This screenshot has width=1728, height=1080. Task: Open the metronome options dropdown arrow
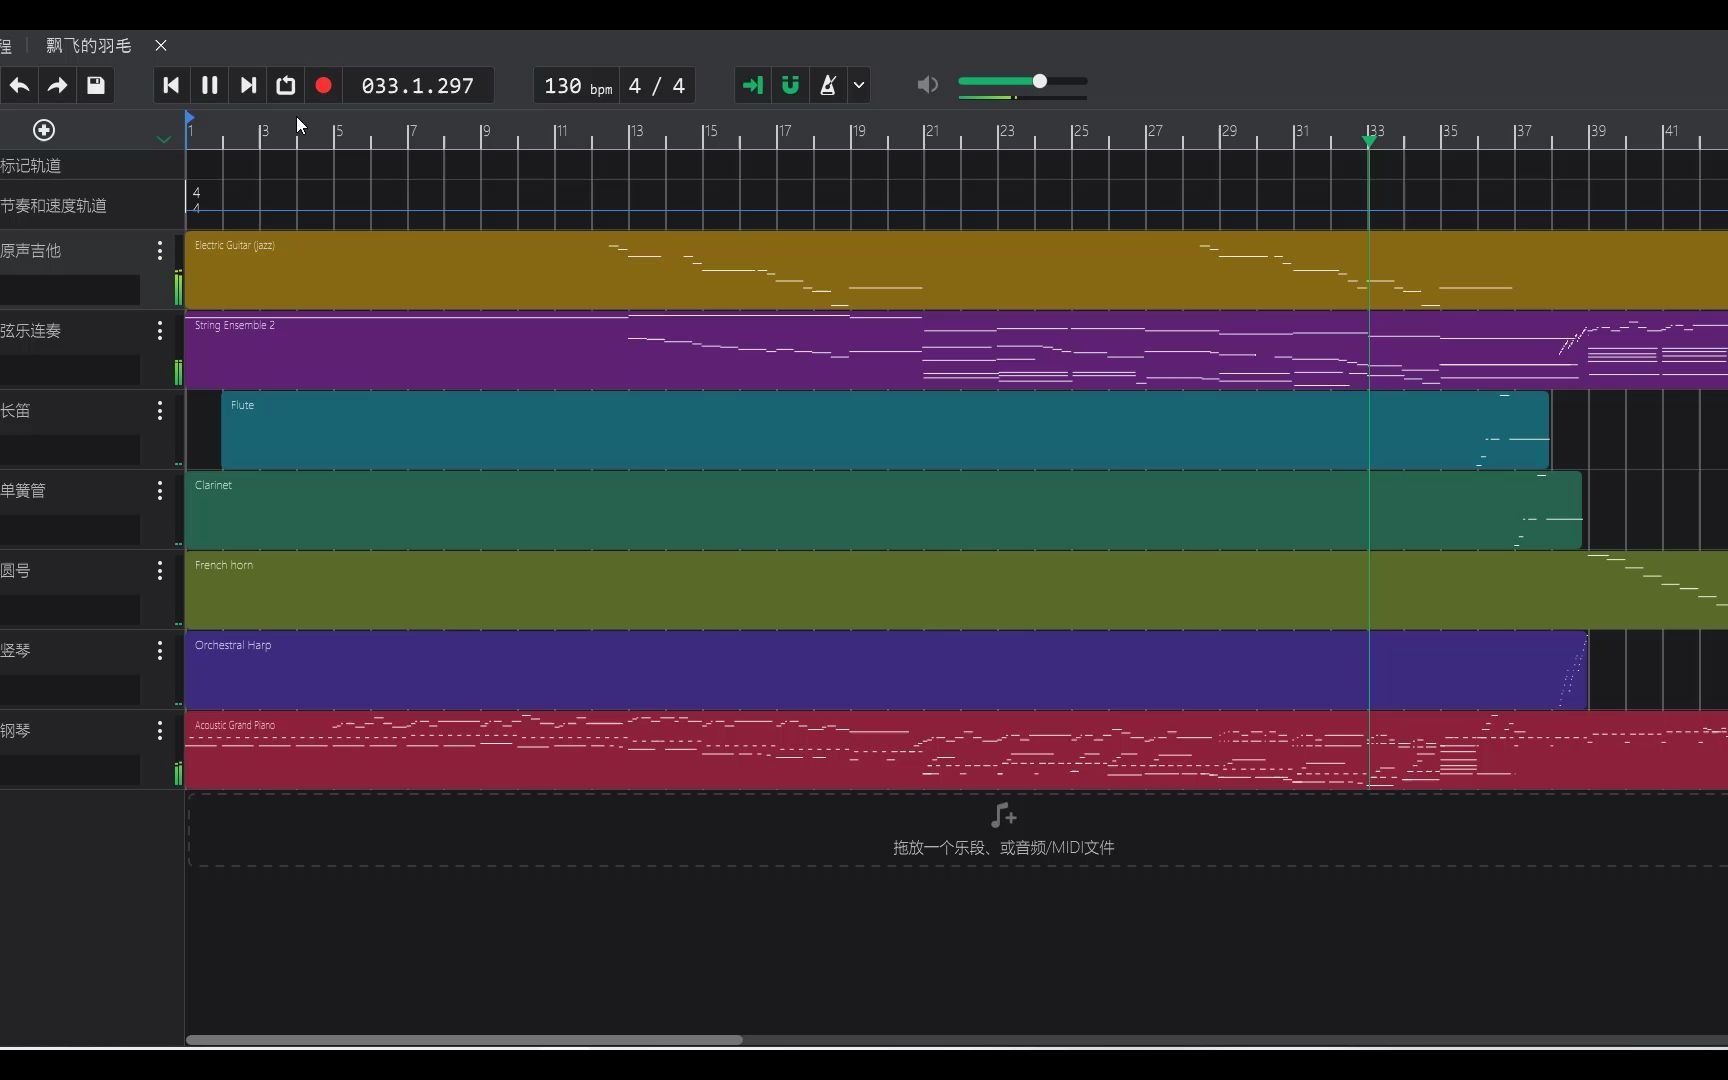(859, 86)
